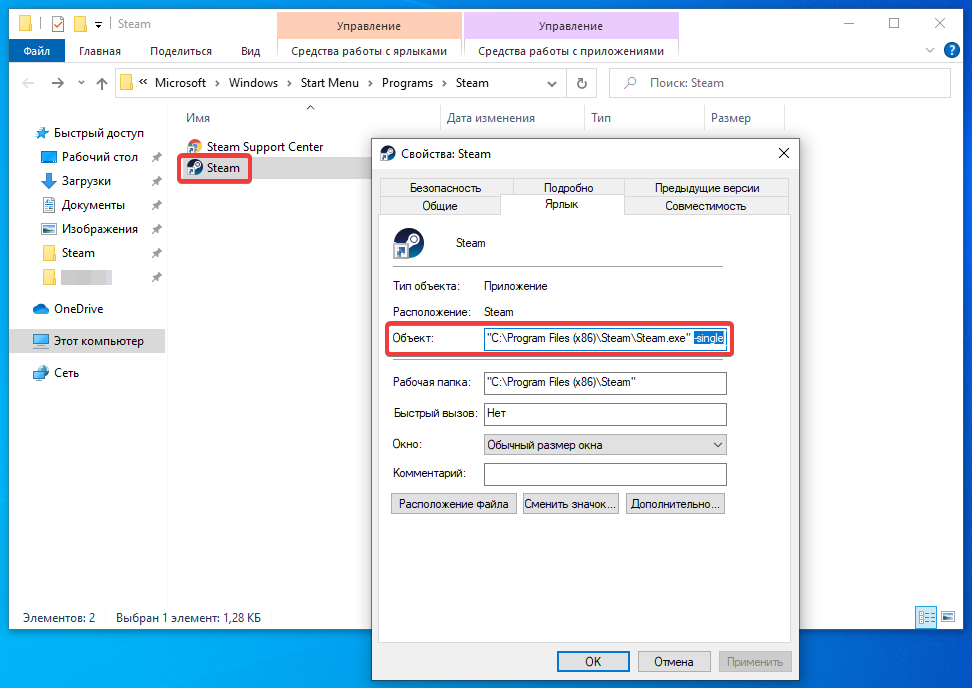The height and width of the screenshot is (688, 972).
Task: Click OK in the Properties dialog
Action: 593,661
